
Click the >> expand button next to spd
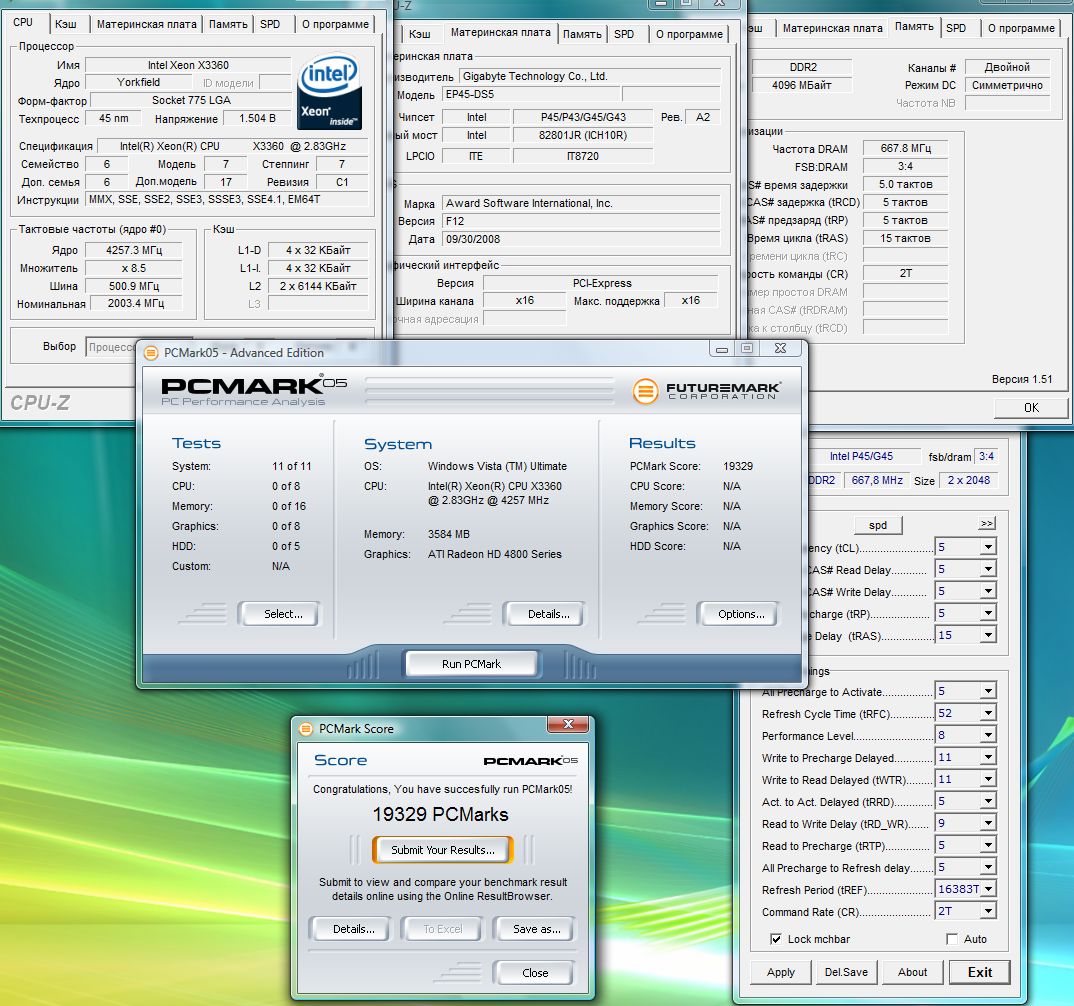pos(986,524)
